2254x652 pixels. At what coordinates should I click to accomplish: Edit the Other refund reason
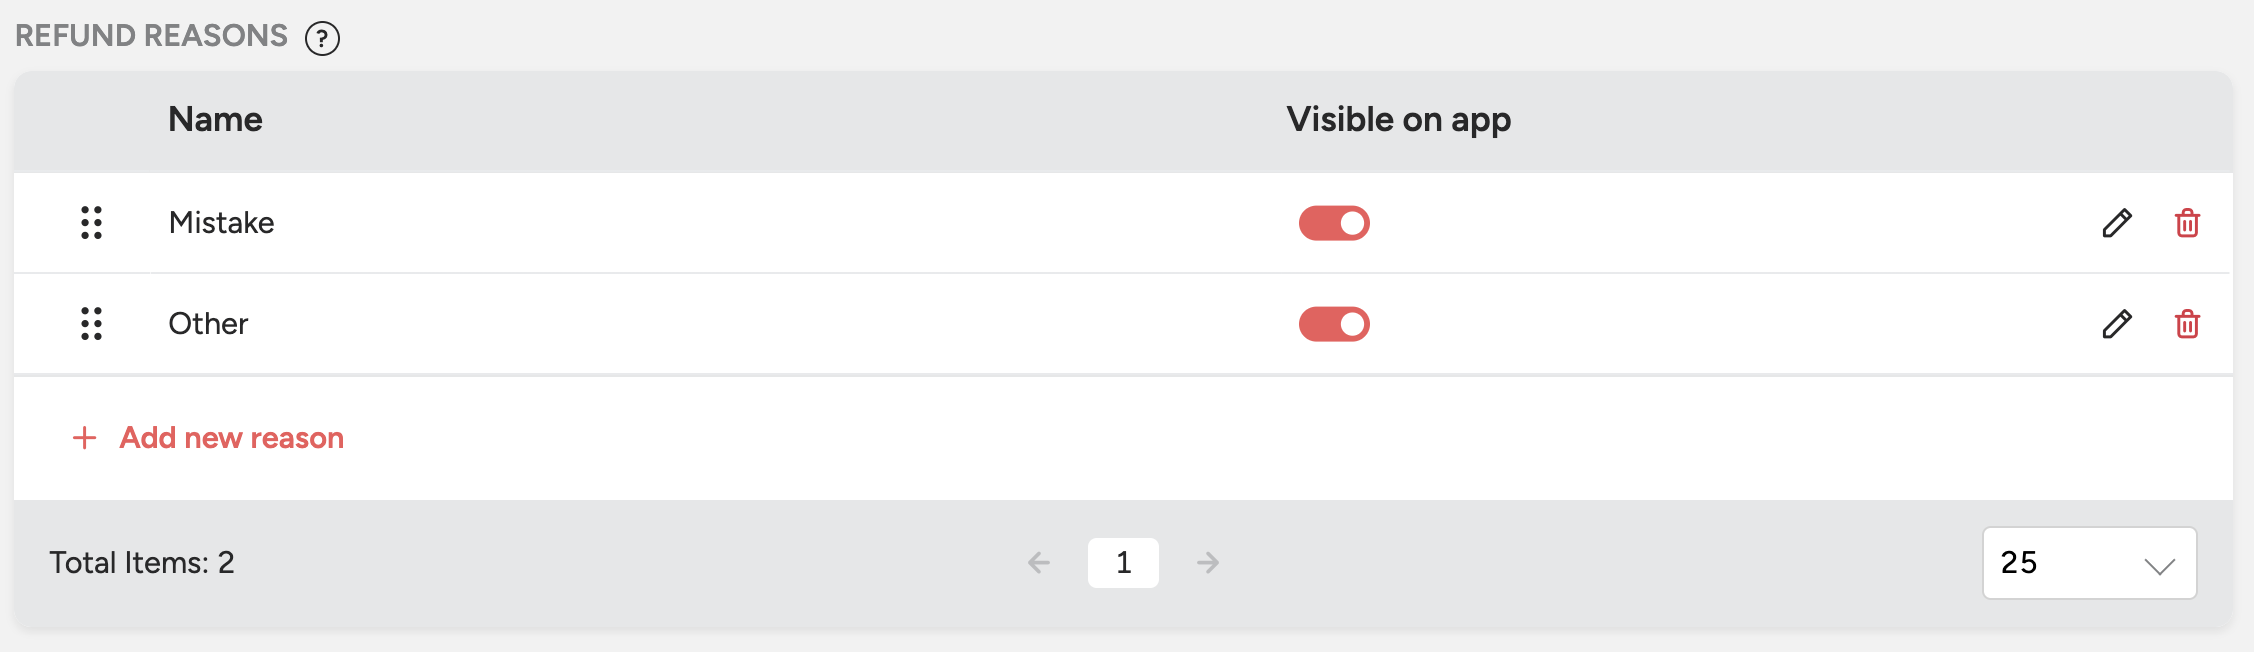point(2116,324)
